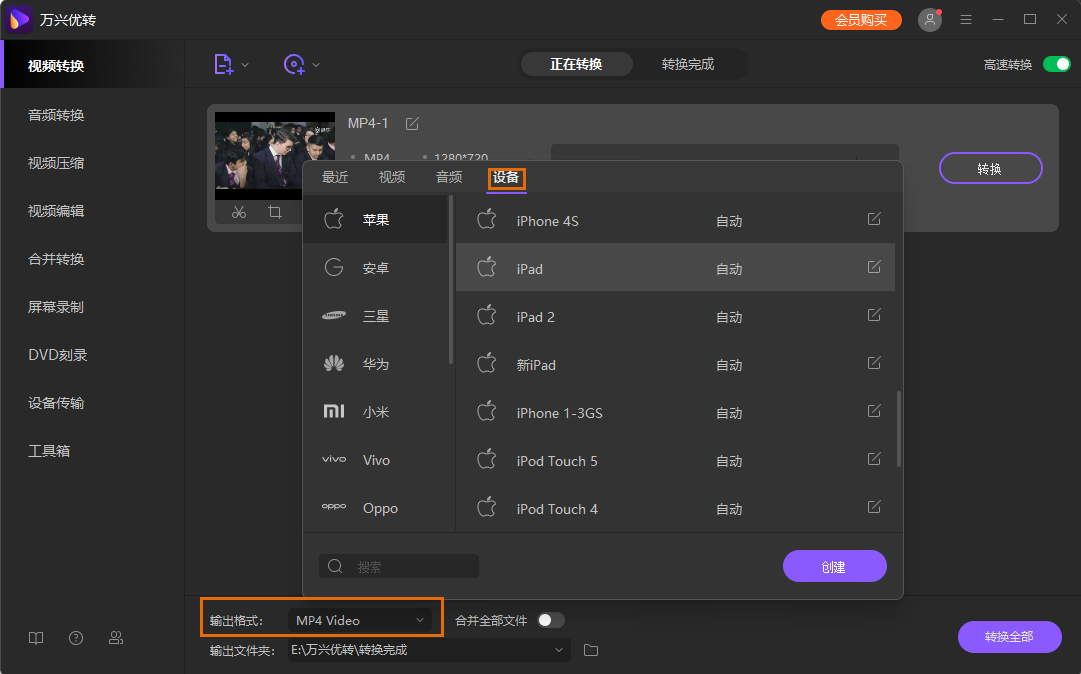The image size is (1081, 674).
Task: Click the load DVD disc icon
Action: point(294,65)
